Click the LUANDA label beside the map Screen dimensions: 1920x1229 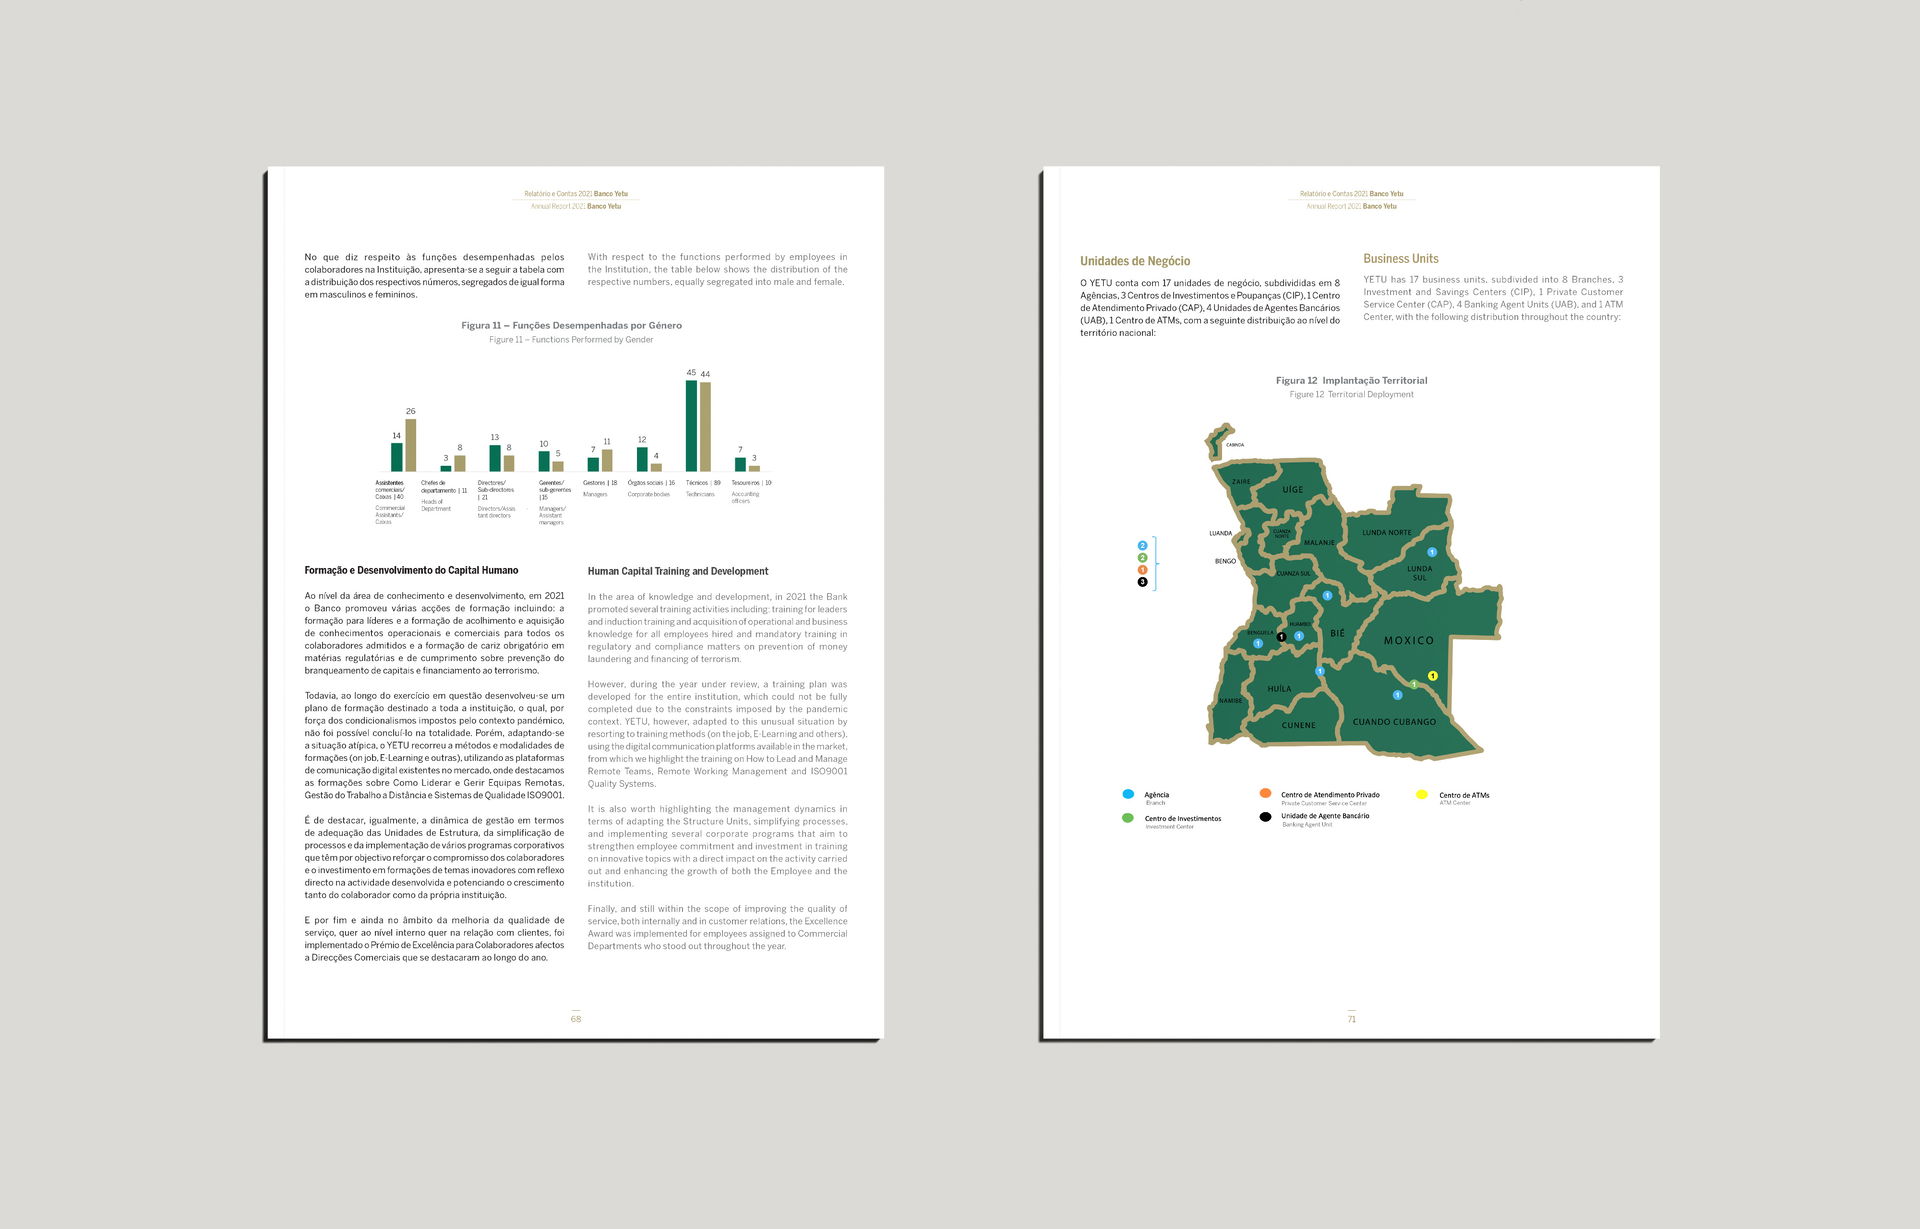pos(1220,533)
